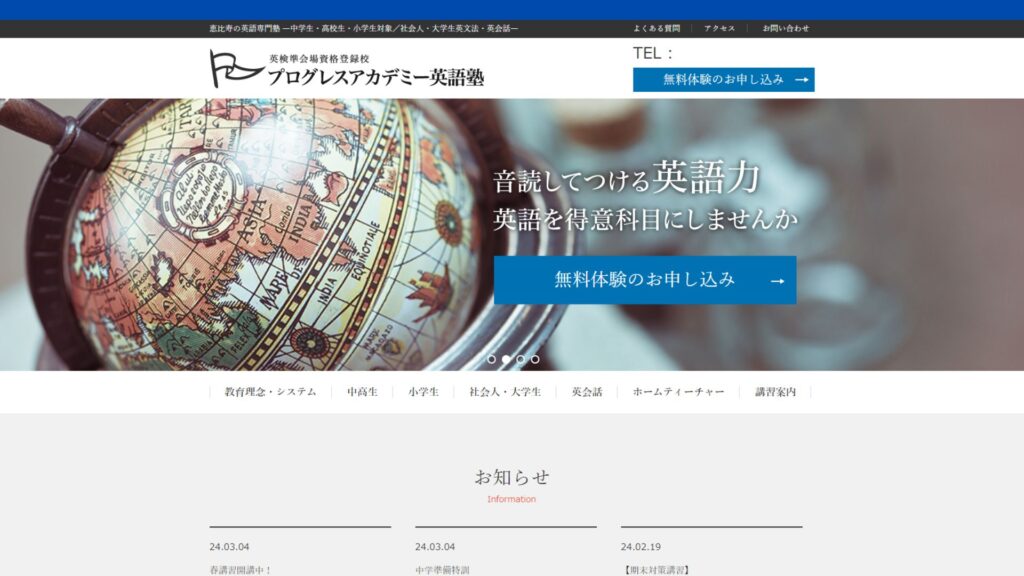This screenshot has height=576, width=1024.
Task: Select third carousel dot indicator
Action: (520, 359)
